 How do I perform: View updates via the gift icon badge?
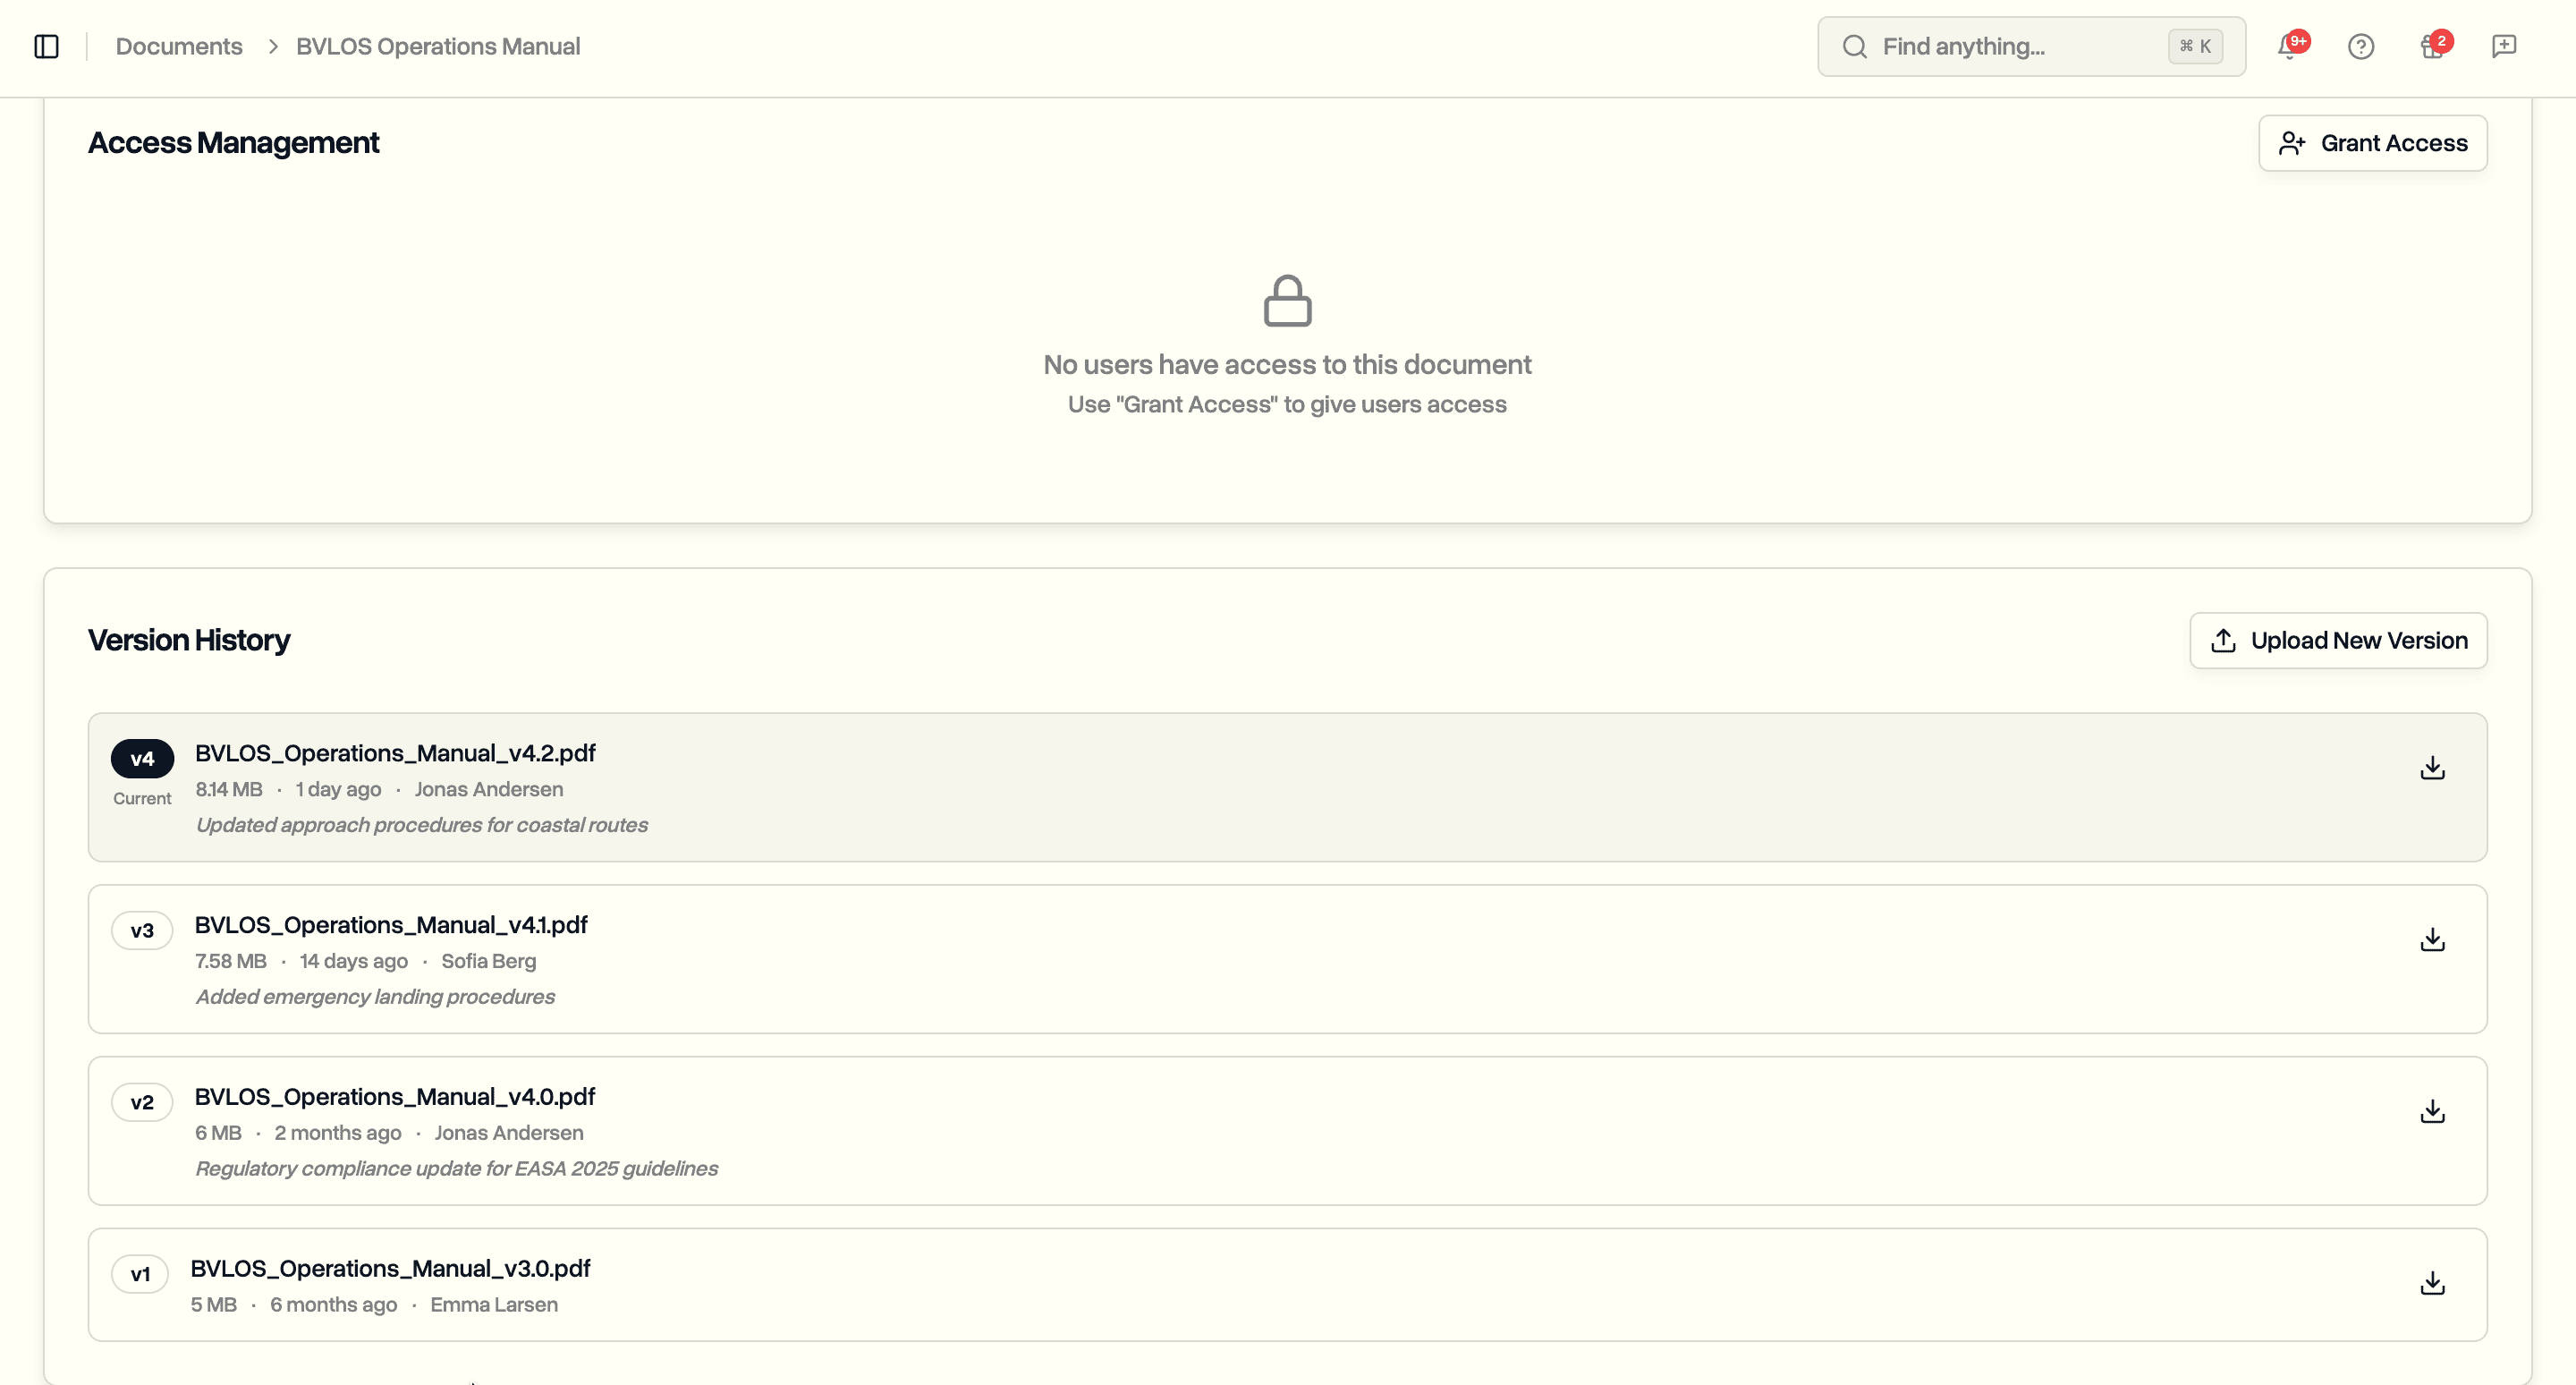click(2432, 46)
